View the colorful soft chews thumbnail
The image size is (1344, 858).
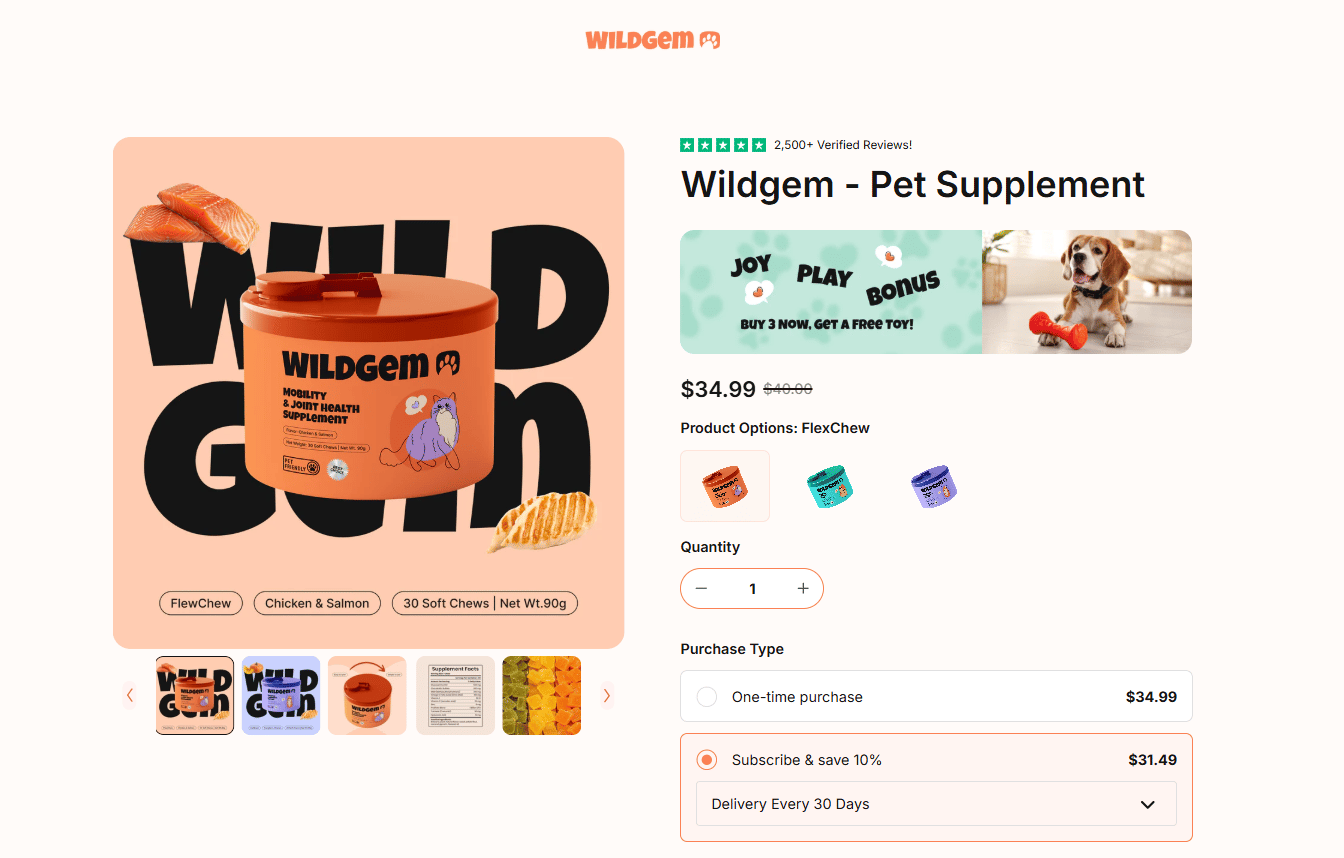click(x=542, y=695)
